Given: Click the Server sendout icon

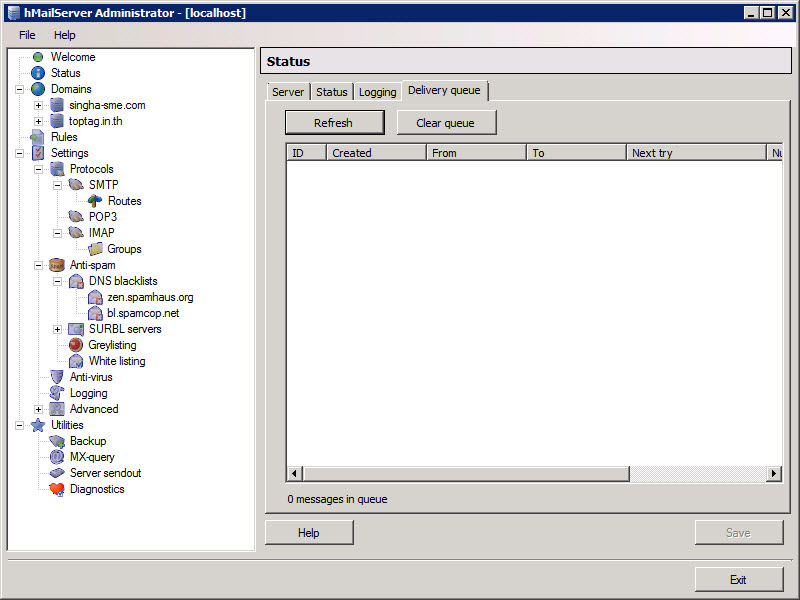Looking at the screenshot, I should (57, 473).
